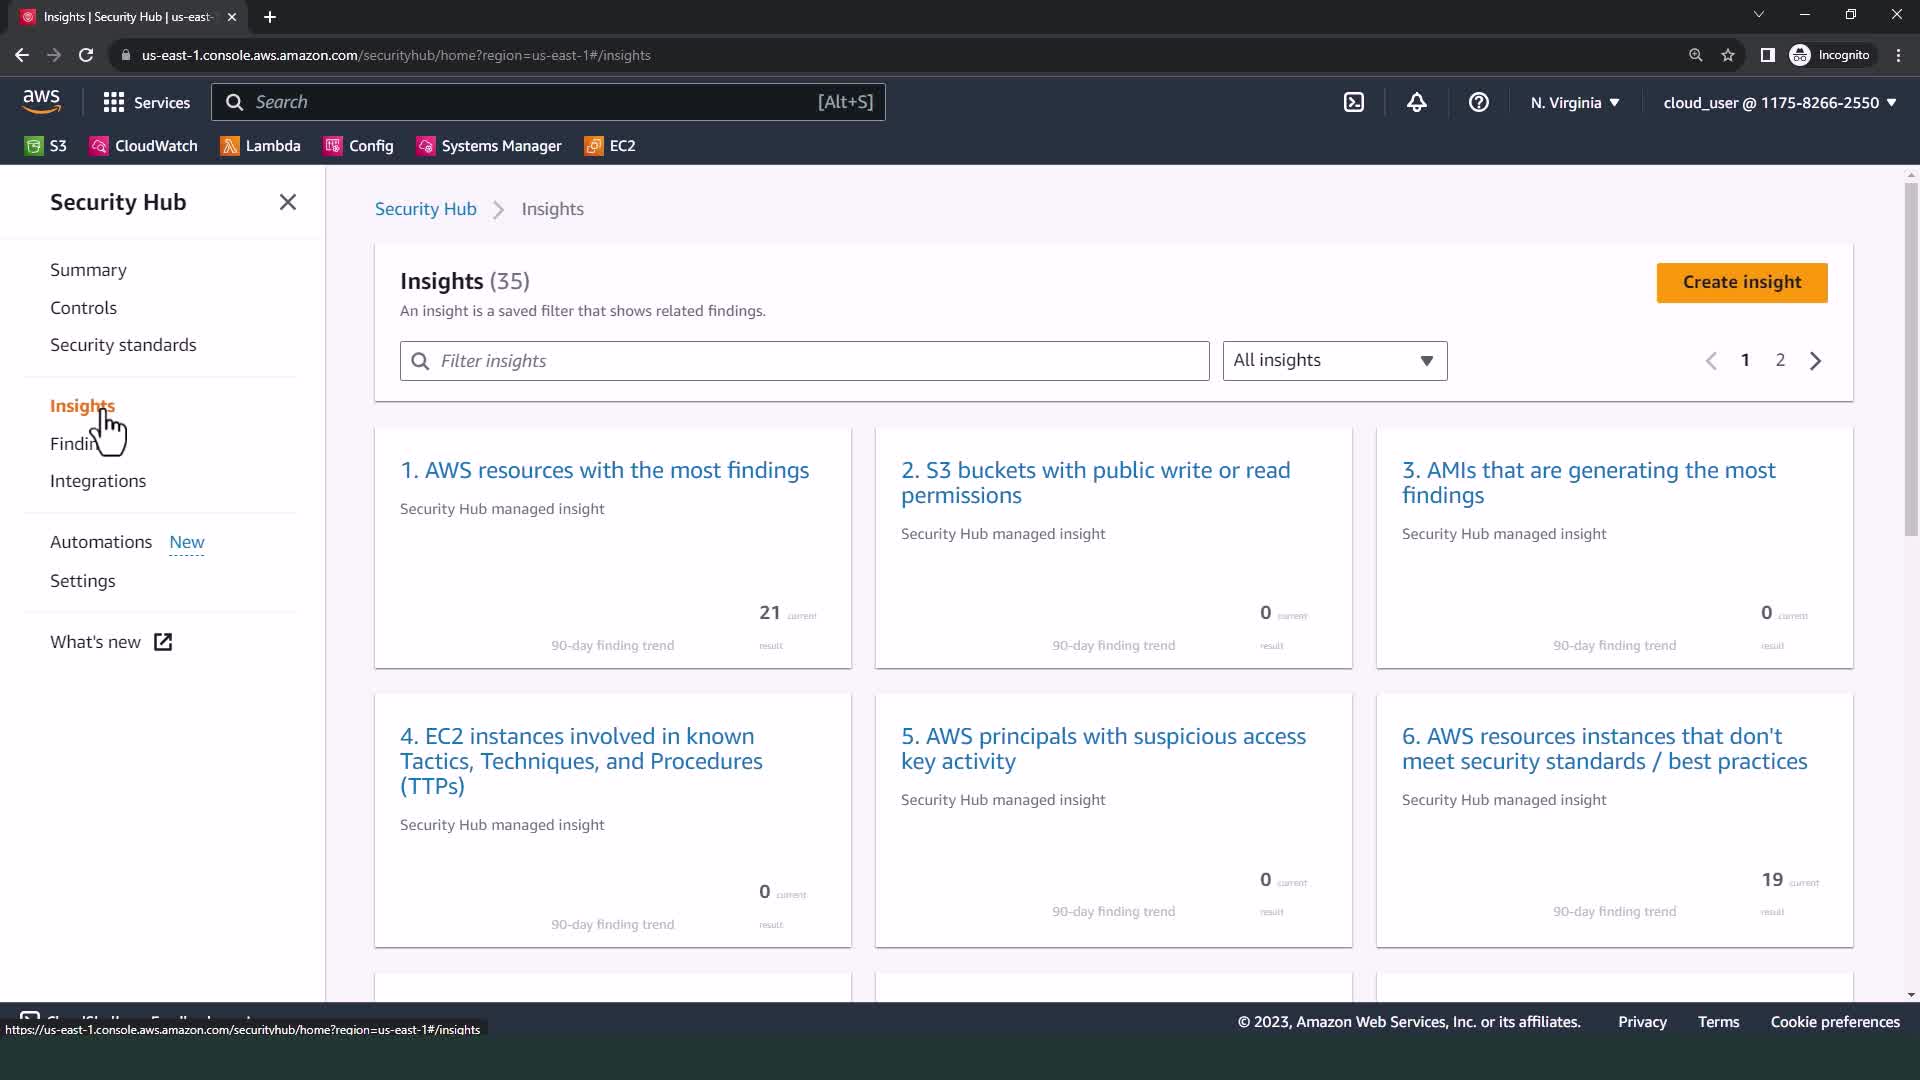Open the Systems Manager favorite shortcut
This screenshot has height=1080, width=1920.
489,146
